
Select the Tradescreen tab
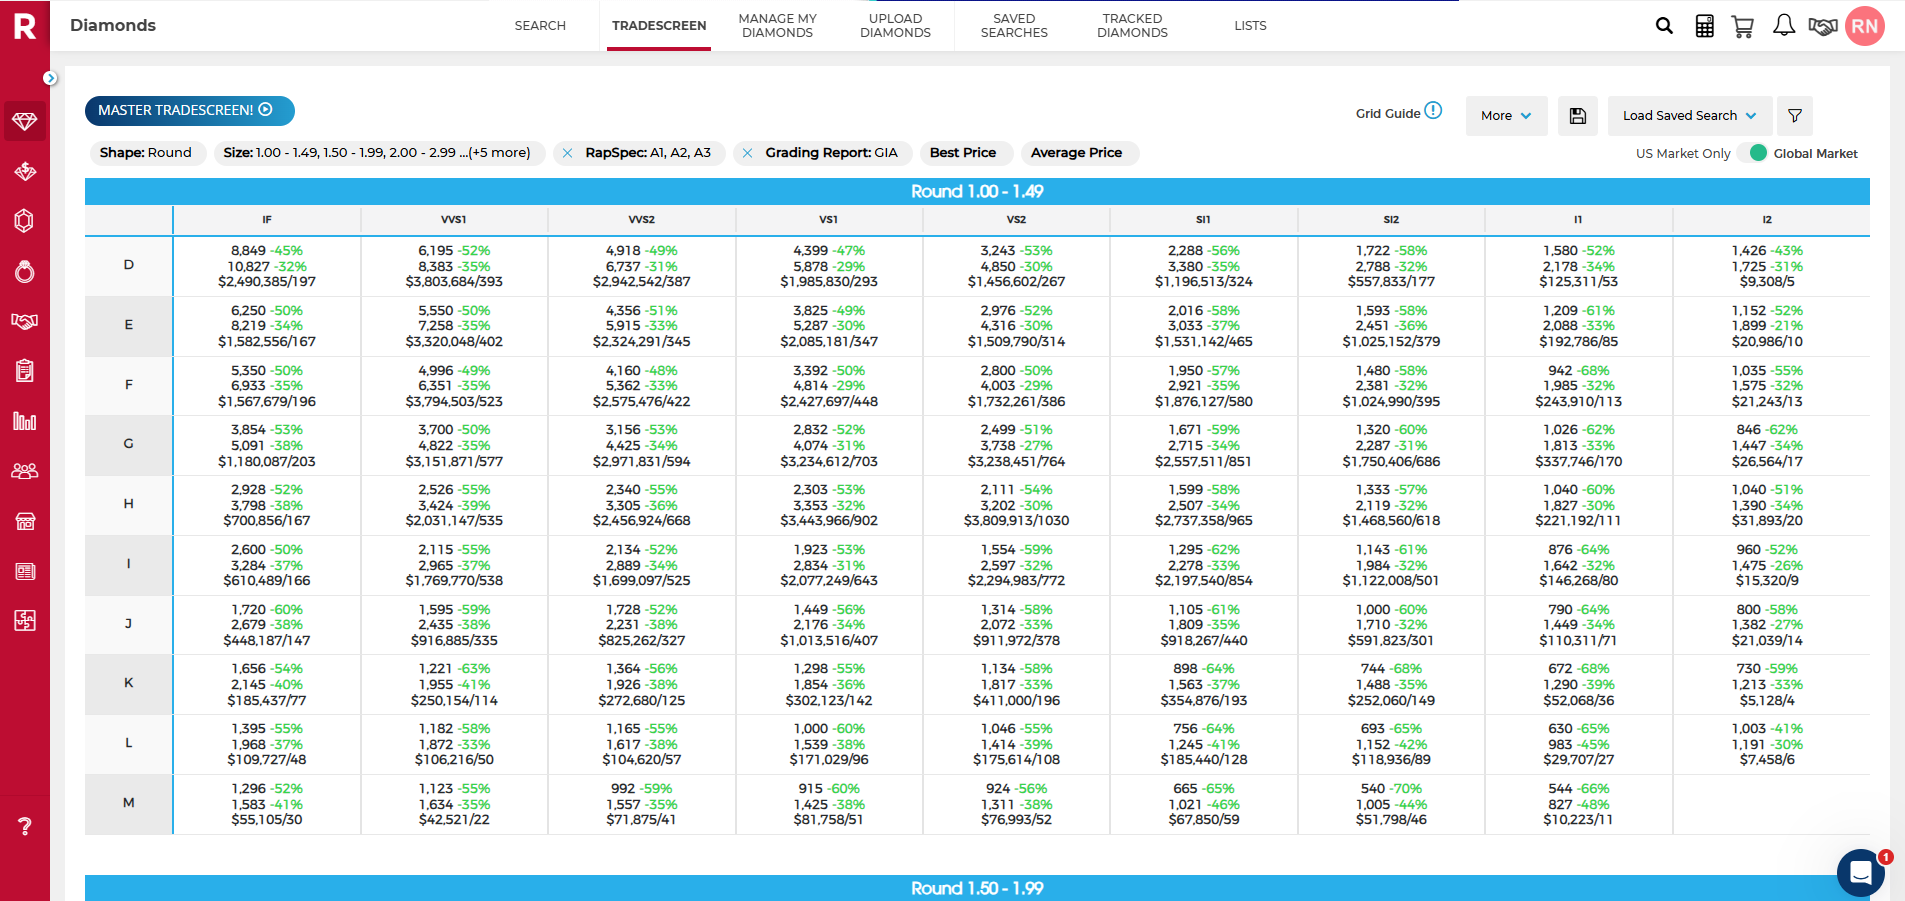coord(659,26)
